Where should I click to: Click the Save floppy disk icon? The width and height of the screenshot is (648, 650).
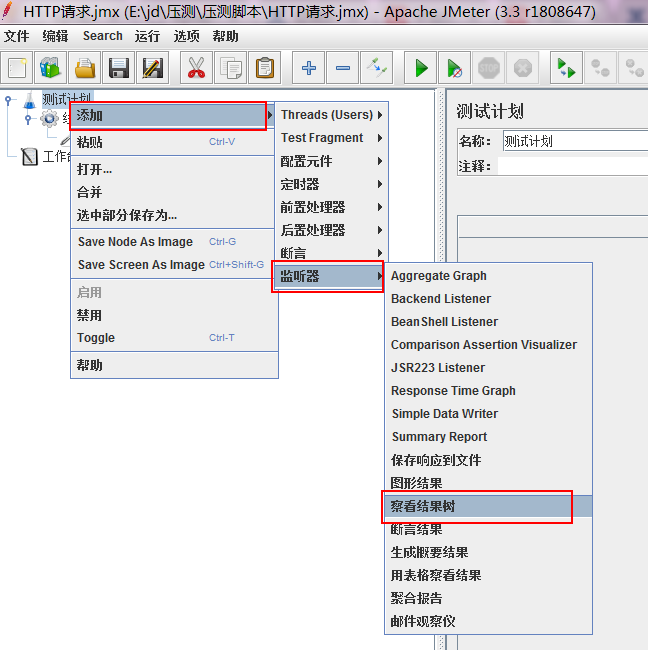point(119,68)
